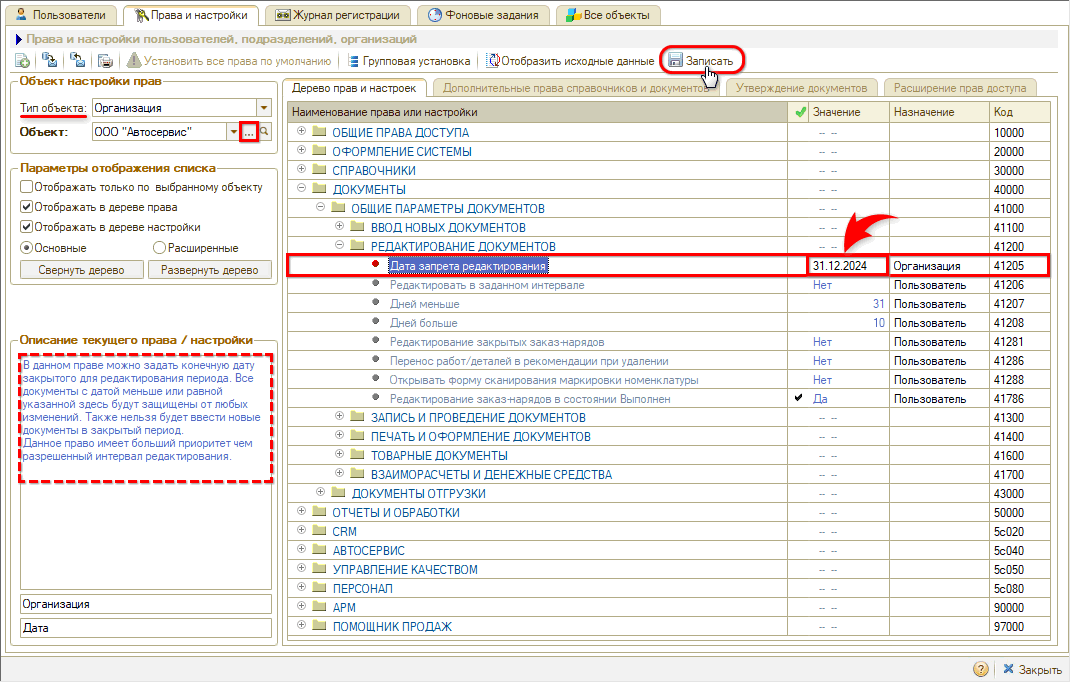Select the Расширенные radio button

click(x=159, y=247)
